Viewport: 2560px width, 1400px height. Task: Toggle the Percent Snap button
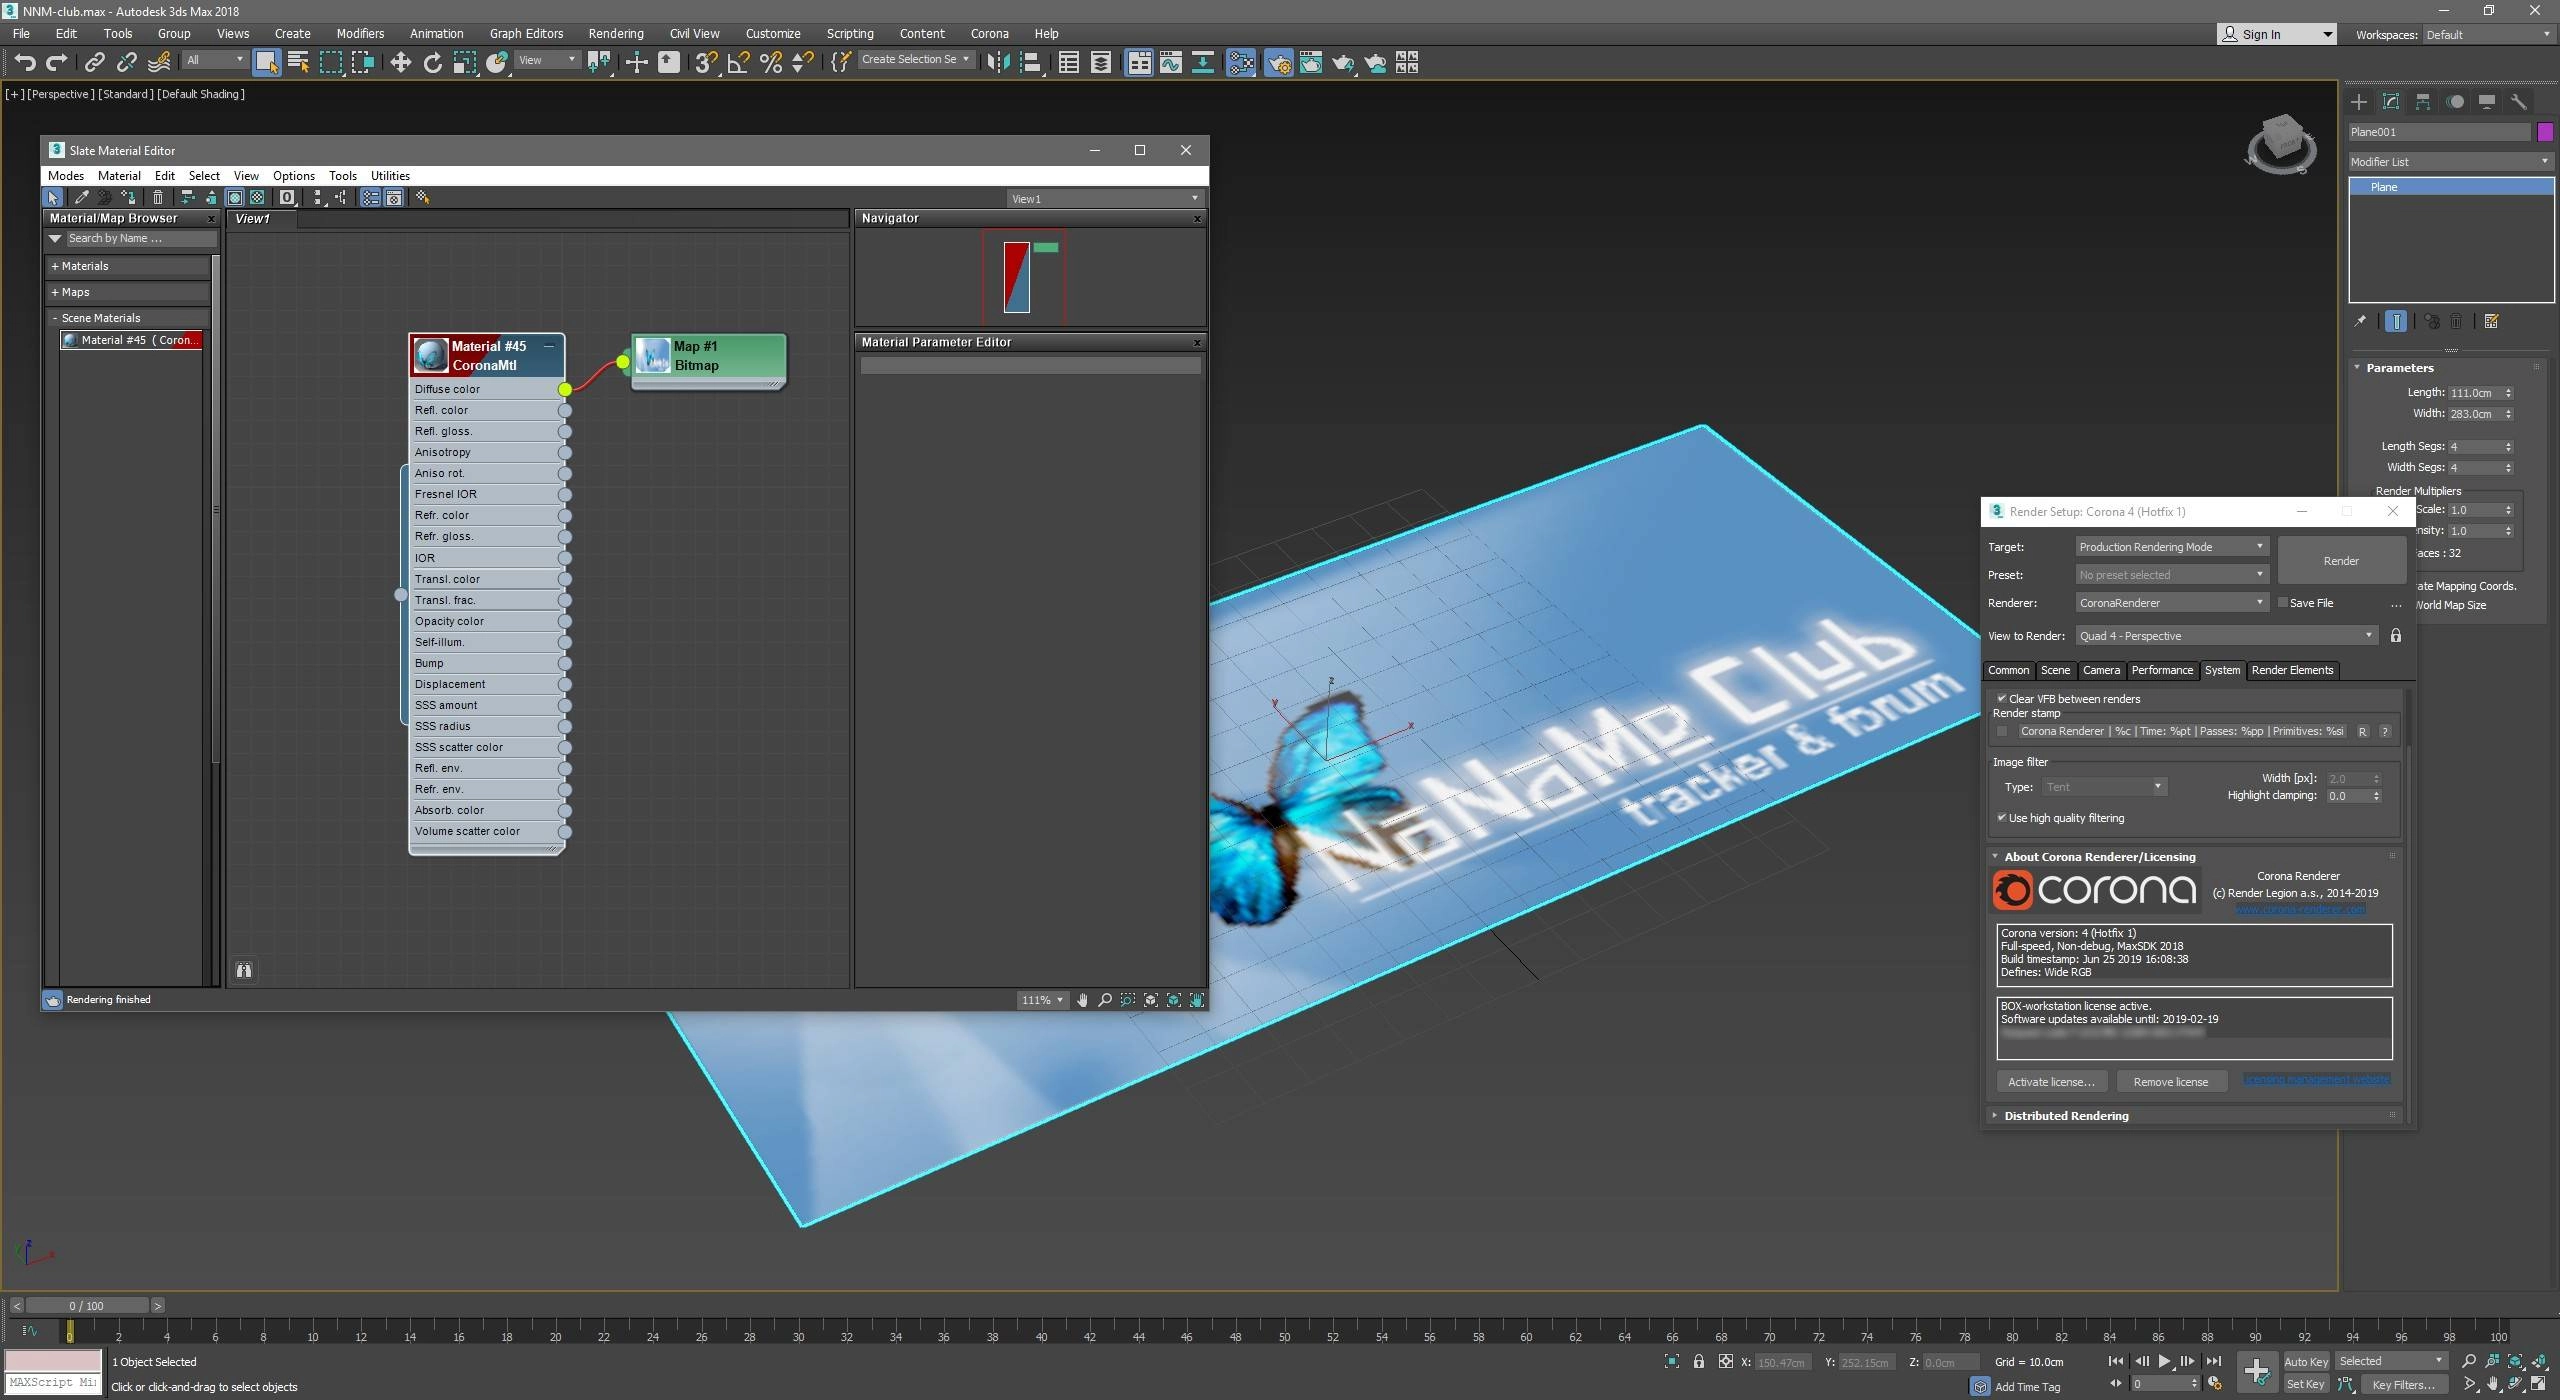click(x=770, y=63)
